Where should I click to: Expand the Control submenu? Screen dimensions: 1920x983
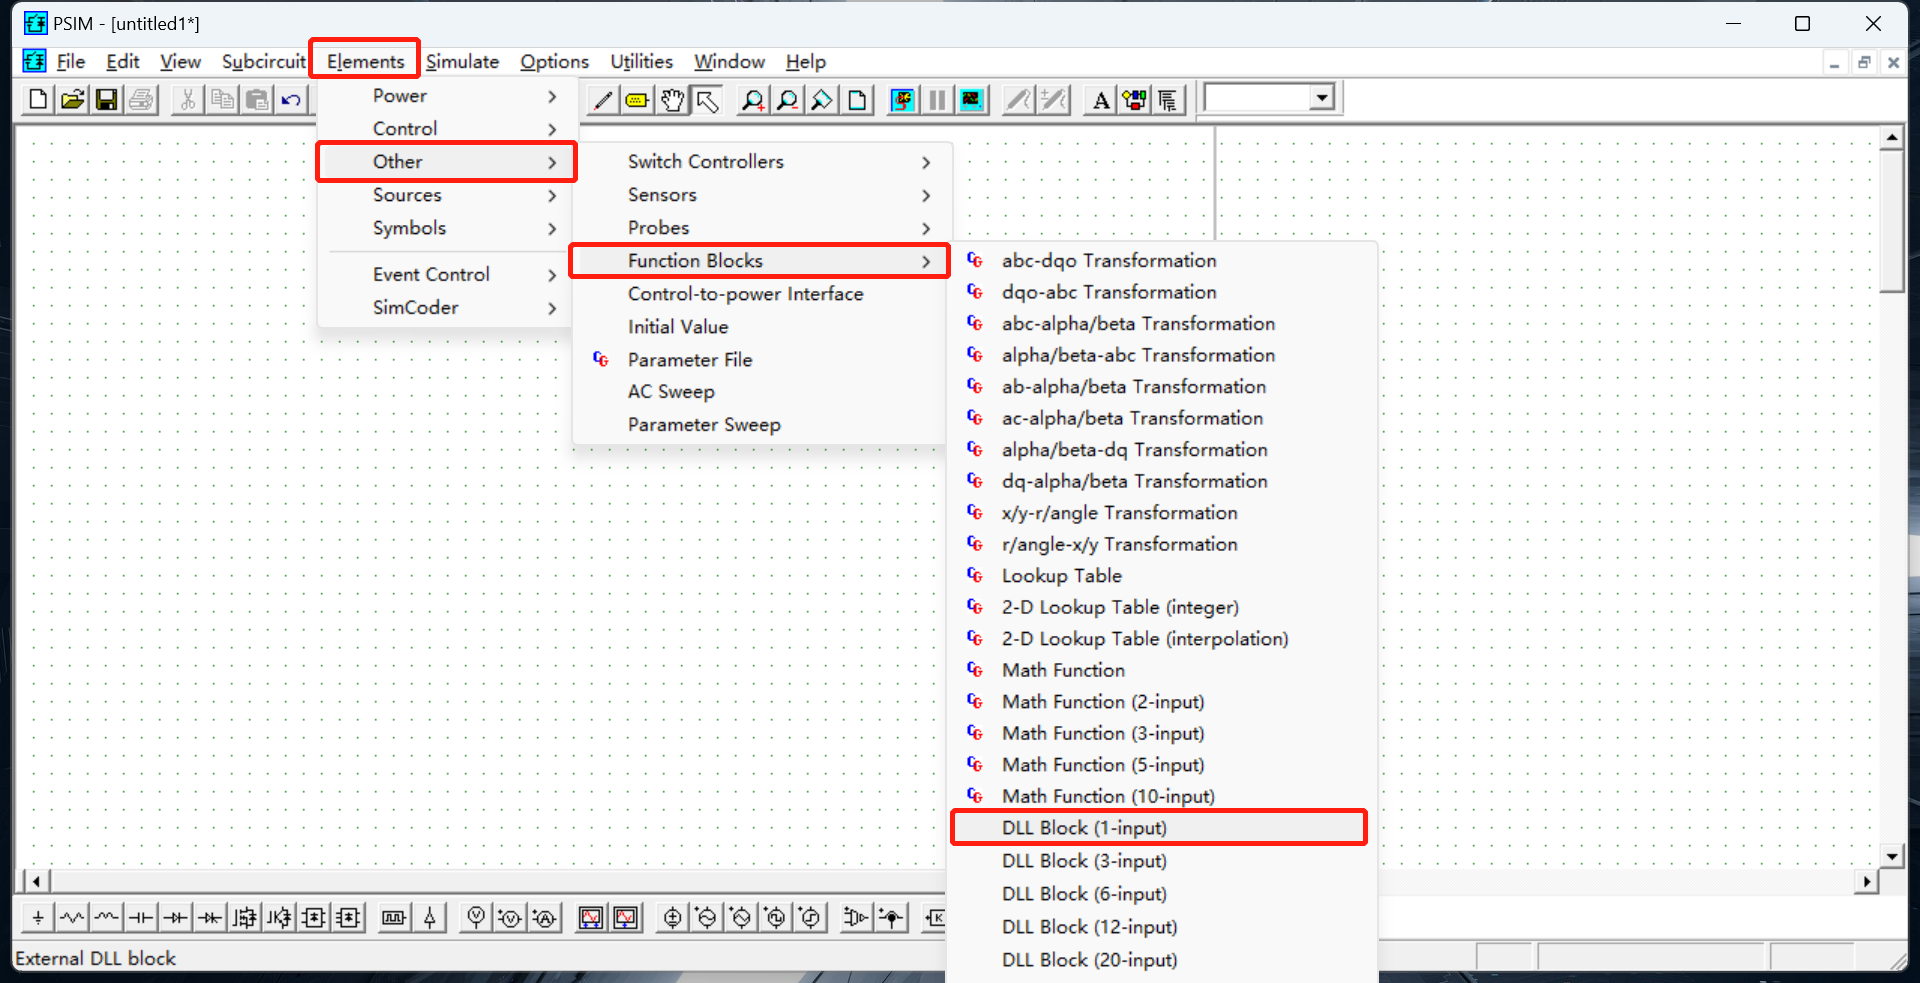pos(446,129)
